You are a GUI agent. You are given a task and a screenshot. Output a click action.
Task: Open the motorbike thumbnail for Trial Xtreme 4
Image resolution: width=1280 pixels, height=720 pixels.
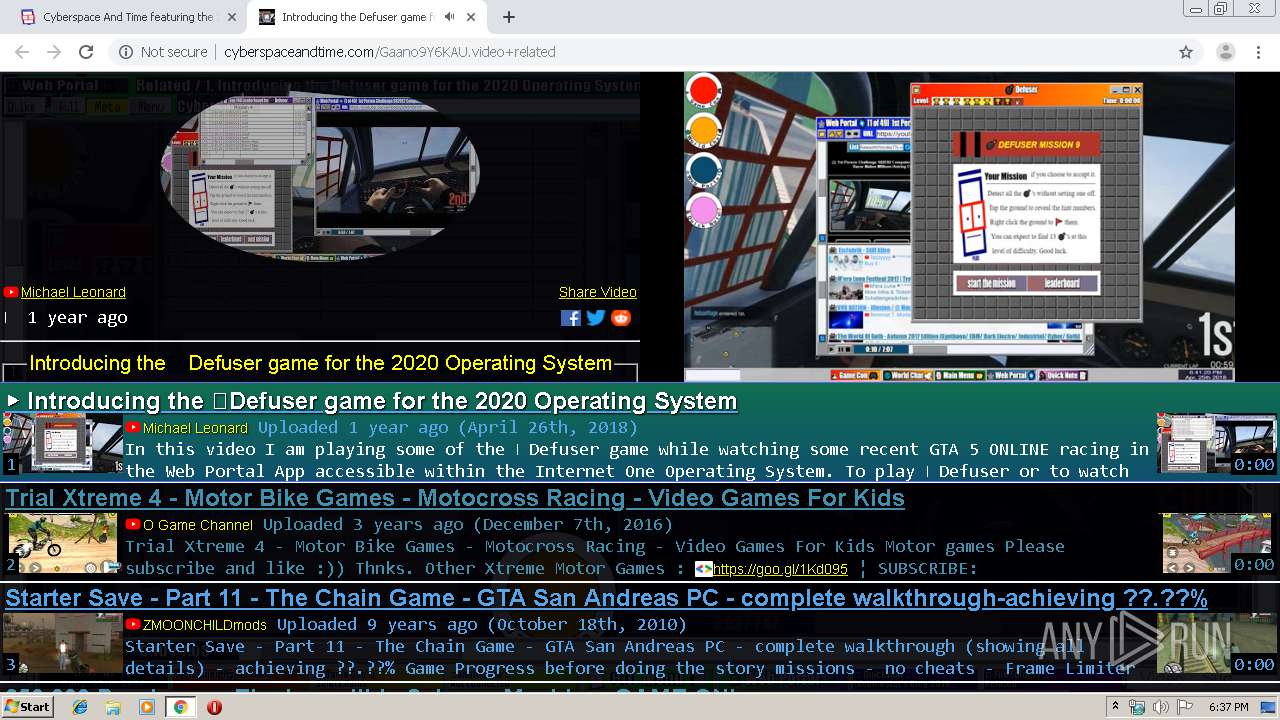coord(62,543)
